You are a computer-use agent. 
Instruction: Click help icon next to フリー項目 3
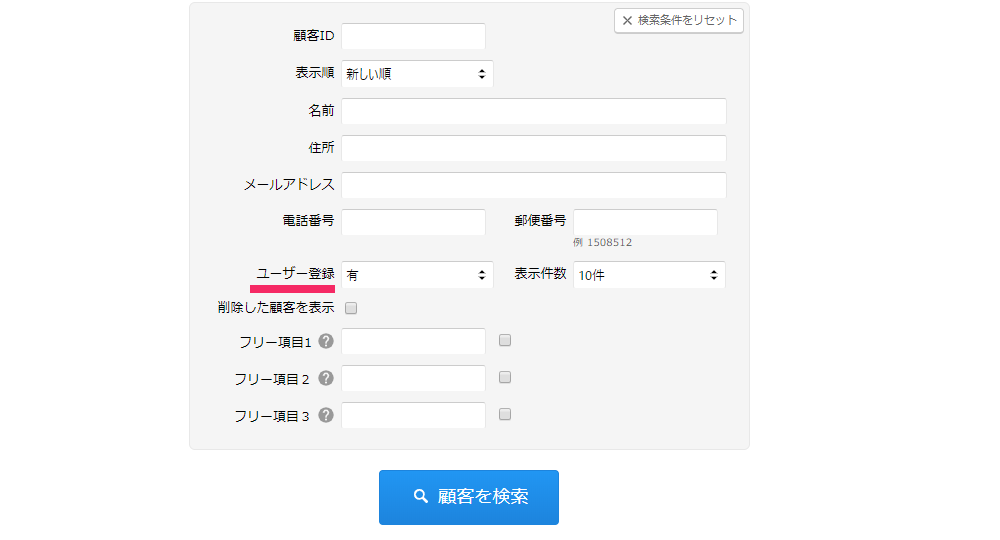click(x=326, y=416)
